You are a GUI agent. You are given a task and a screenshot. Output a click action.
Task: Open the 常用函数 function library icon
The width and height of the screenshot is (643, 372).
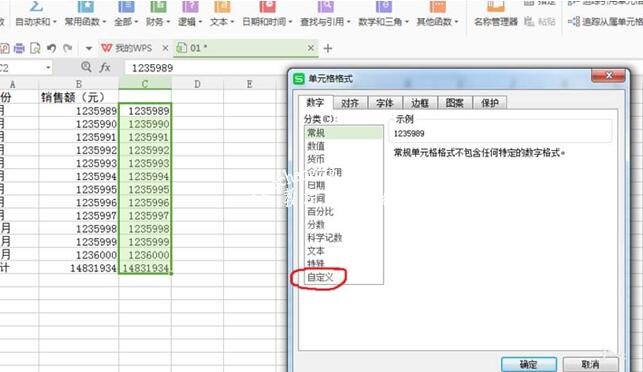coord(85,6)
